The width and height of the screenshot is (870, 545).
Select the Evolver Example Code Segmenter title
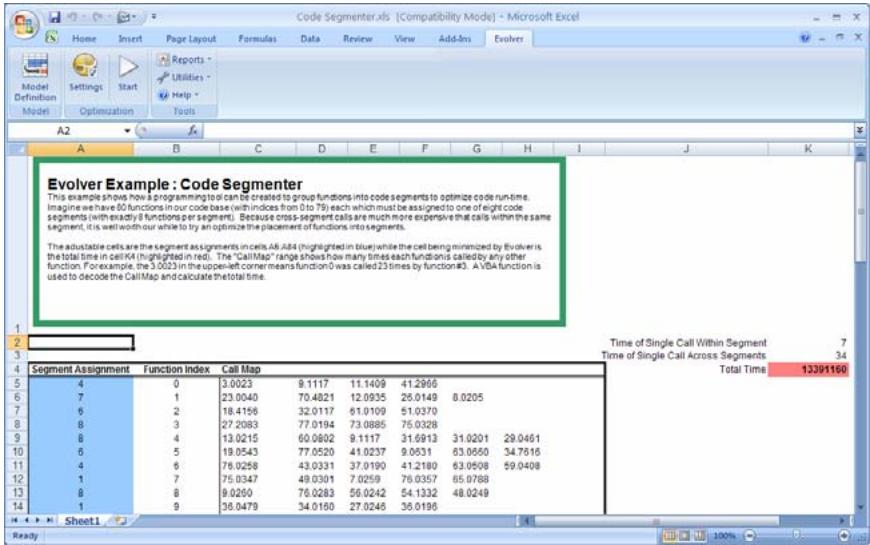tap(175, 184)
